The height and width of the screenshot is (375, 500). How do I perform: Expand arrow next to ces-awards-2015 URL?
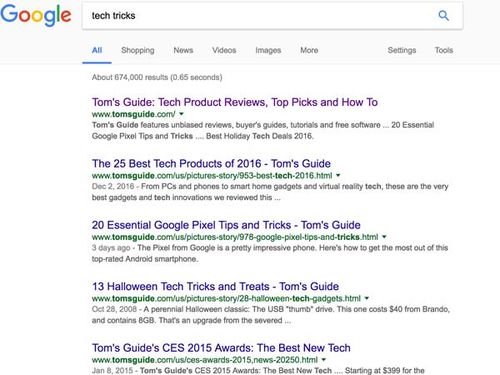(x=324, y=360)
